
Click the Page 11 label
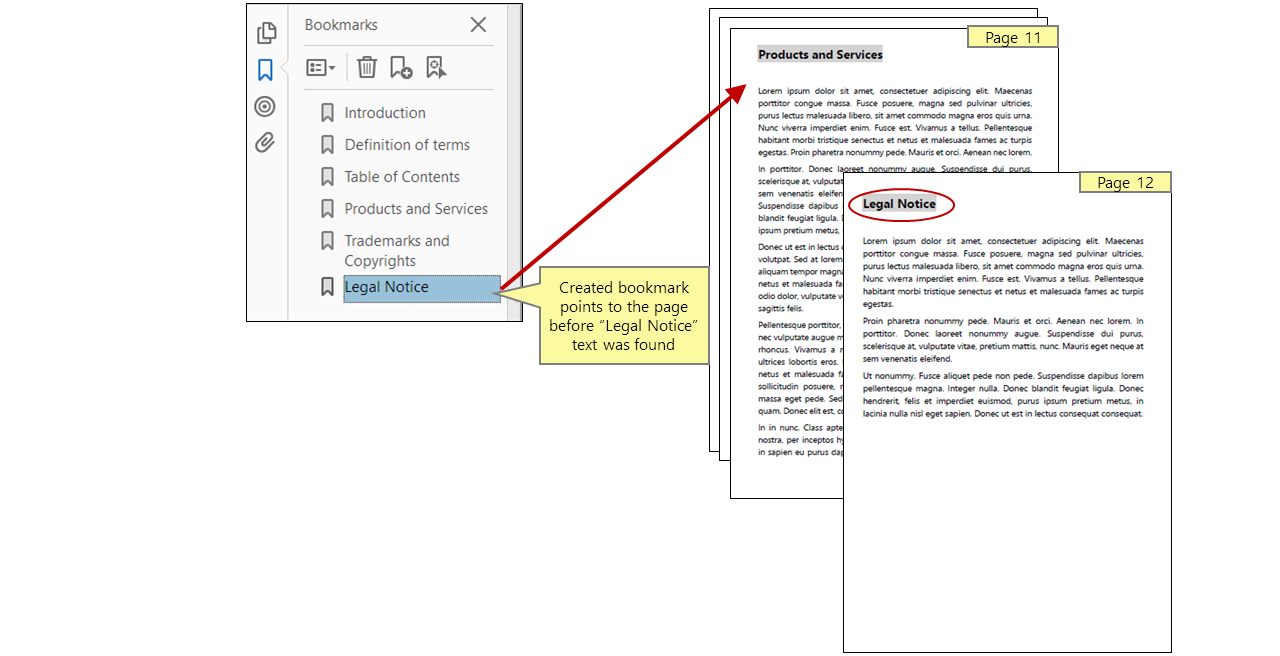coord(1012,36)
